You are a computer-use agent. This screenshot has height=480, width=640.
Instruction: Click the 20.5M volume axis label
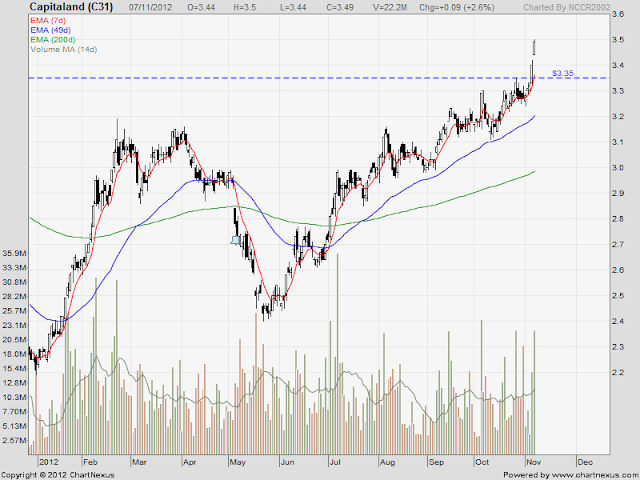[x=14, y=340]
